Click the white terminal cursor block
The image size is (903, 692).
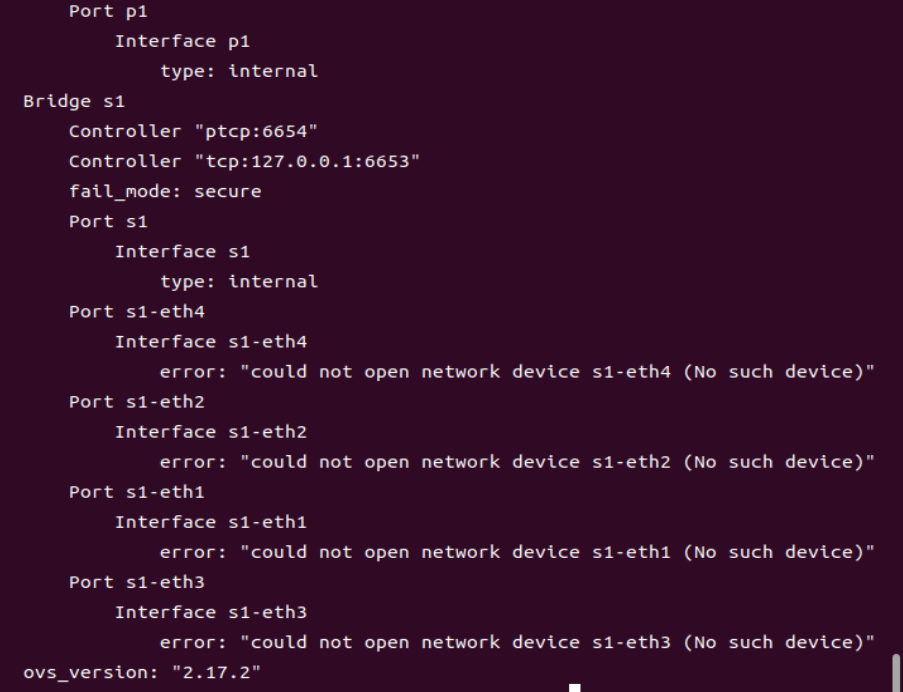(x=575, y=687)
